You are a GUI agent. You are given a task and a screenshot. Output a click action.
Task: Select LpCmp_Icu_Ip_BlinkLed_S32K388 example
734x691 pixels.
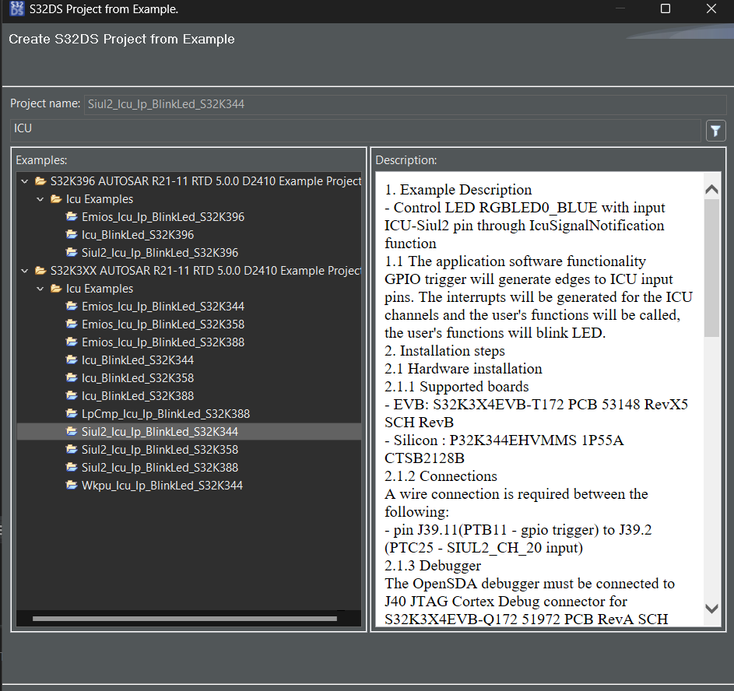166,414
